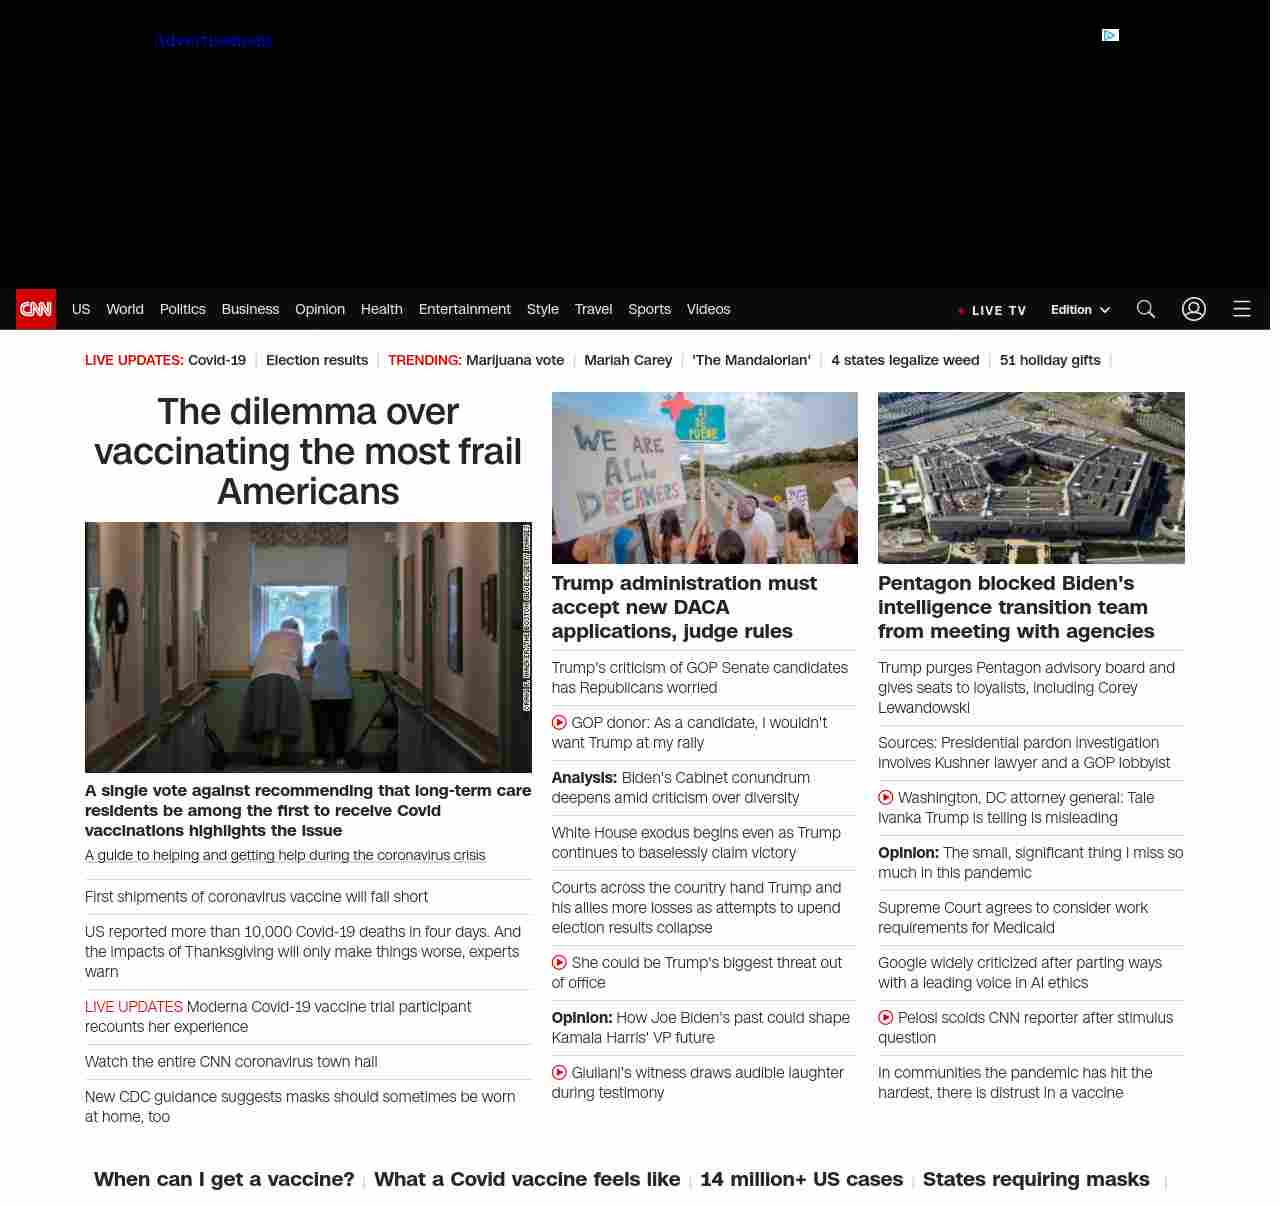The width and height of the screenshot is (1280, 1206).
Task: Open the hamburger menu icon
Action: 1242,309
